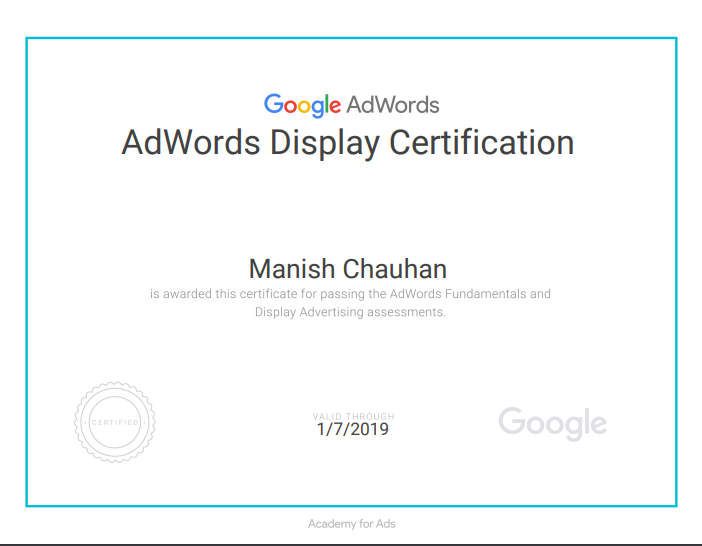Click the date '1/7/2019'
Image resolution: width=702 pixels, height=546 pixels.
click(x=353, y=430)
